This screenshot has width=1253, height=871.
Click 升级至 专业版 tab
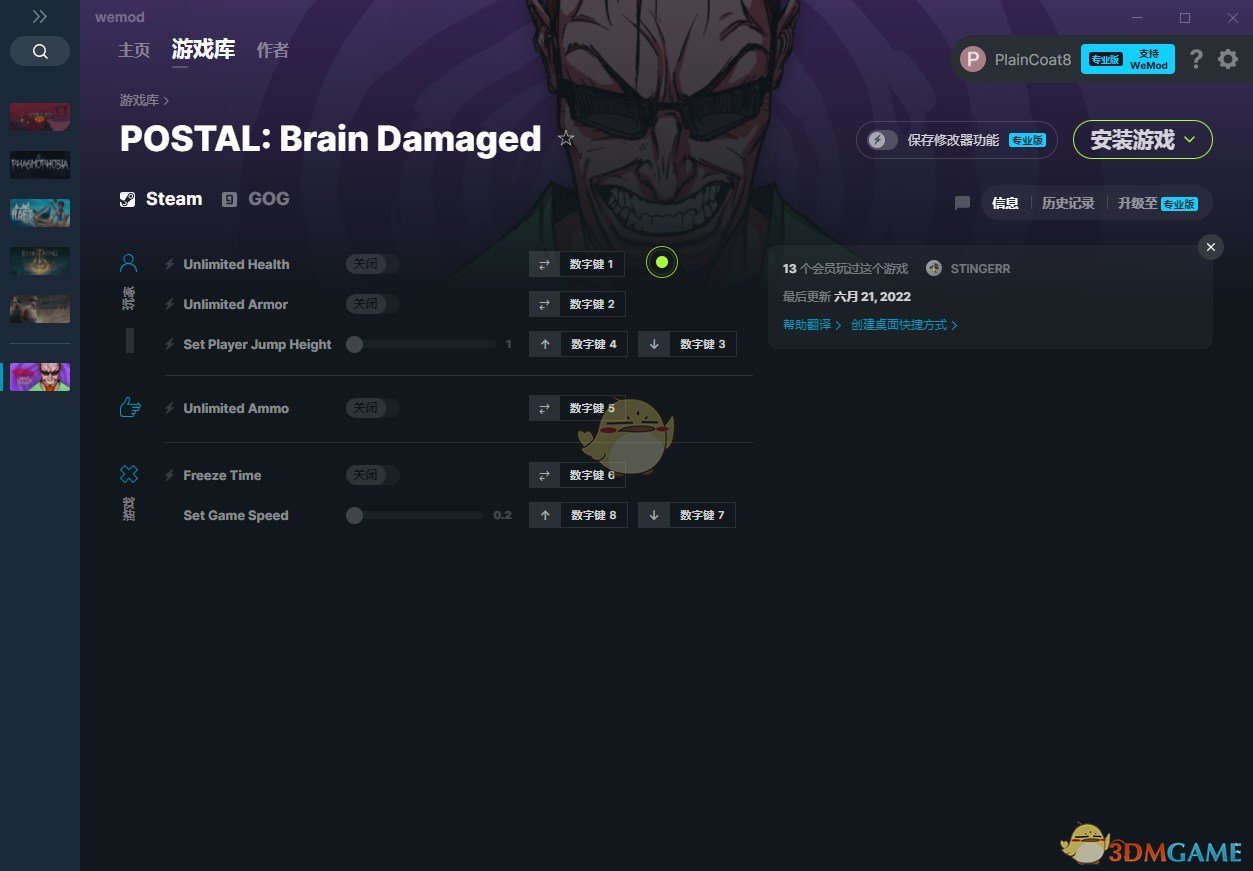[x=1157, y=203]
